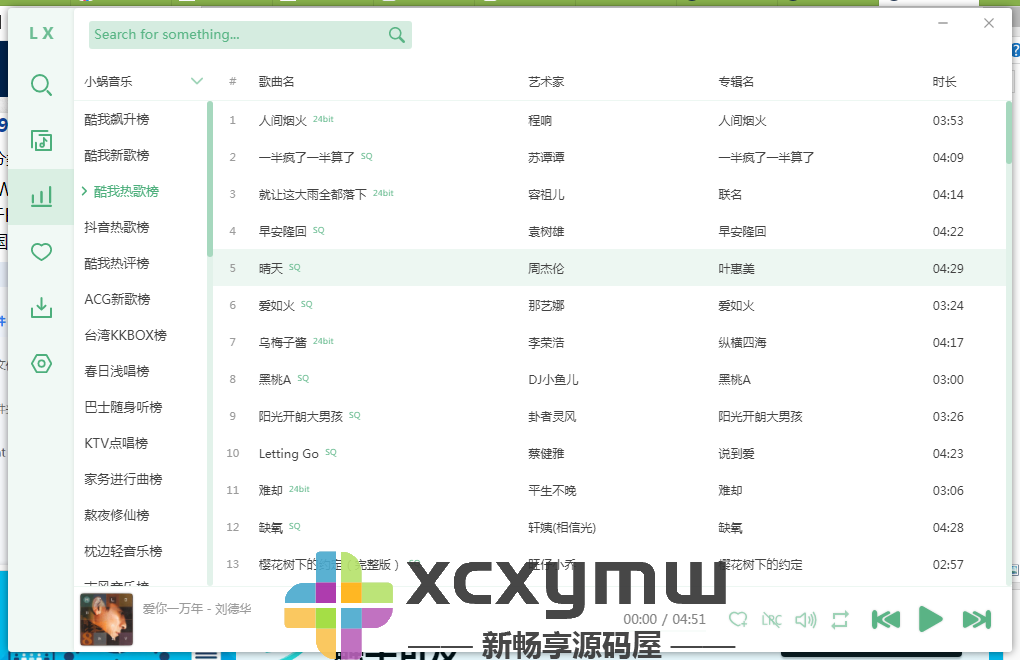Click inside the search input field
Viewport: 1020px width, 660px height.
230,34
